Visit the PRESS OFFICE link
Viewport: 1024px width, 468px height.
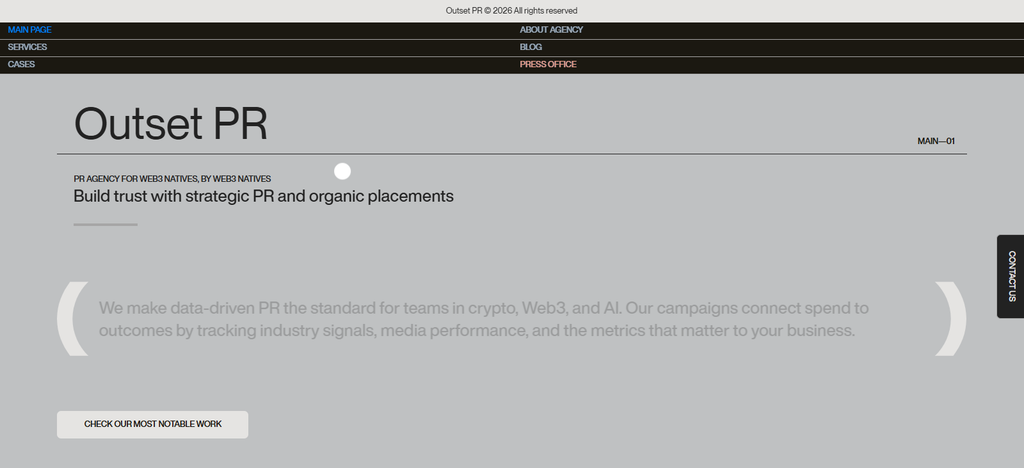pyautogui.click(x=548, y=64)
